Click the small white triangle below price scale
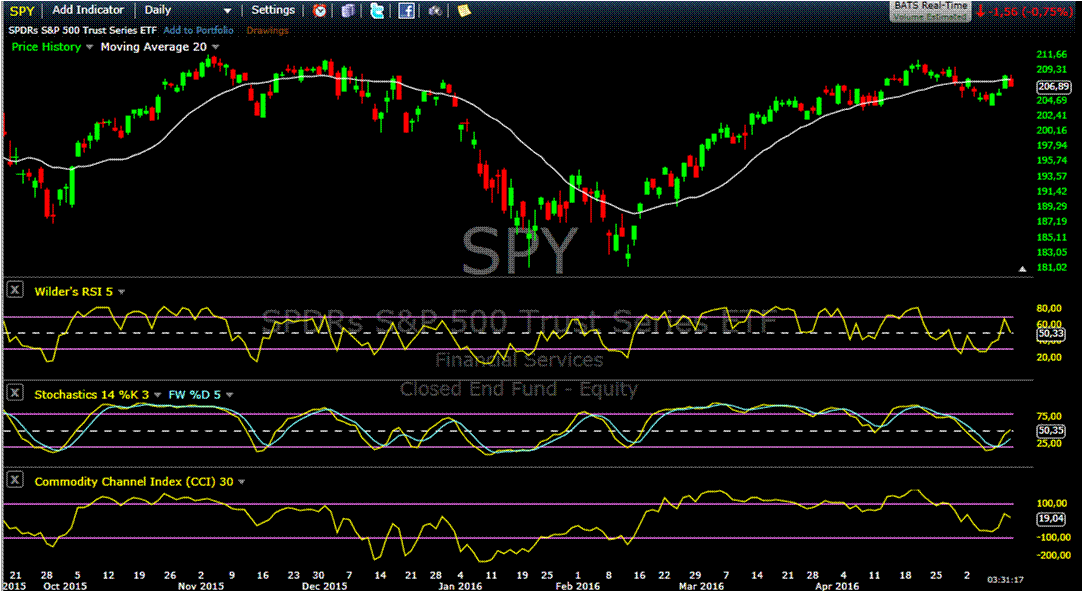 tap(1023, 268)
